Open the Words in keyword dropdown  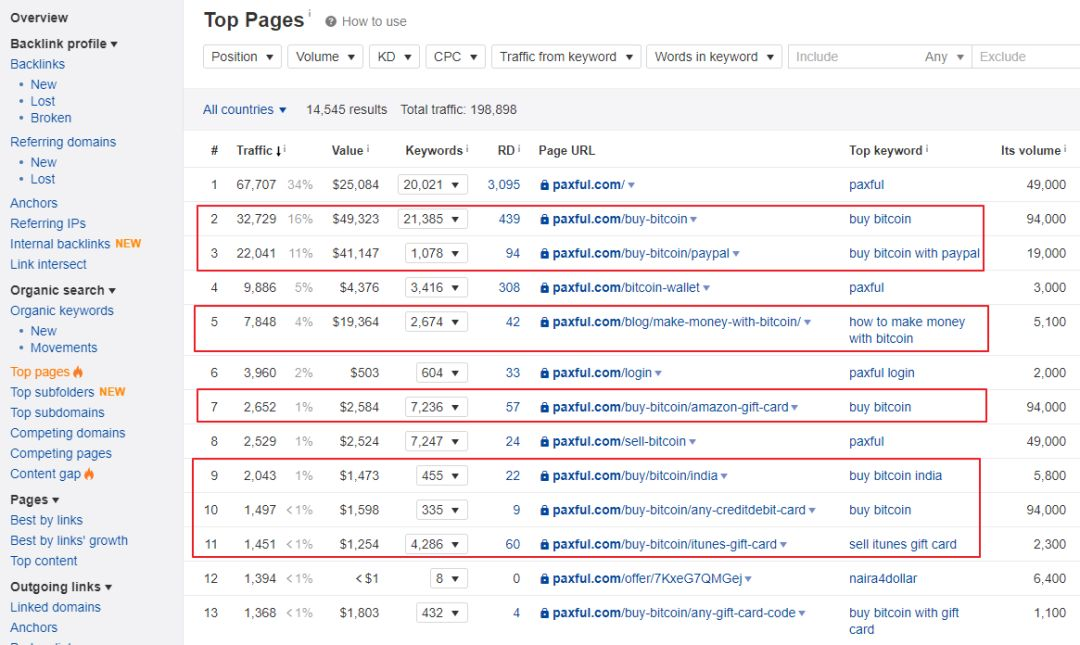pos(714,57)
